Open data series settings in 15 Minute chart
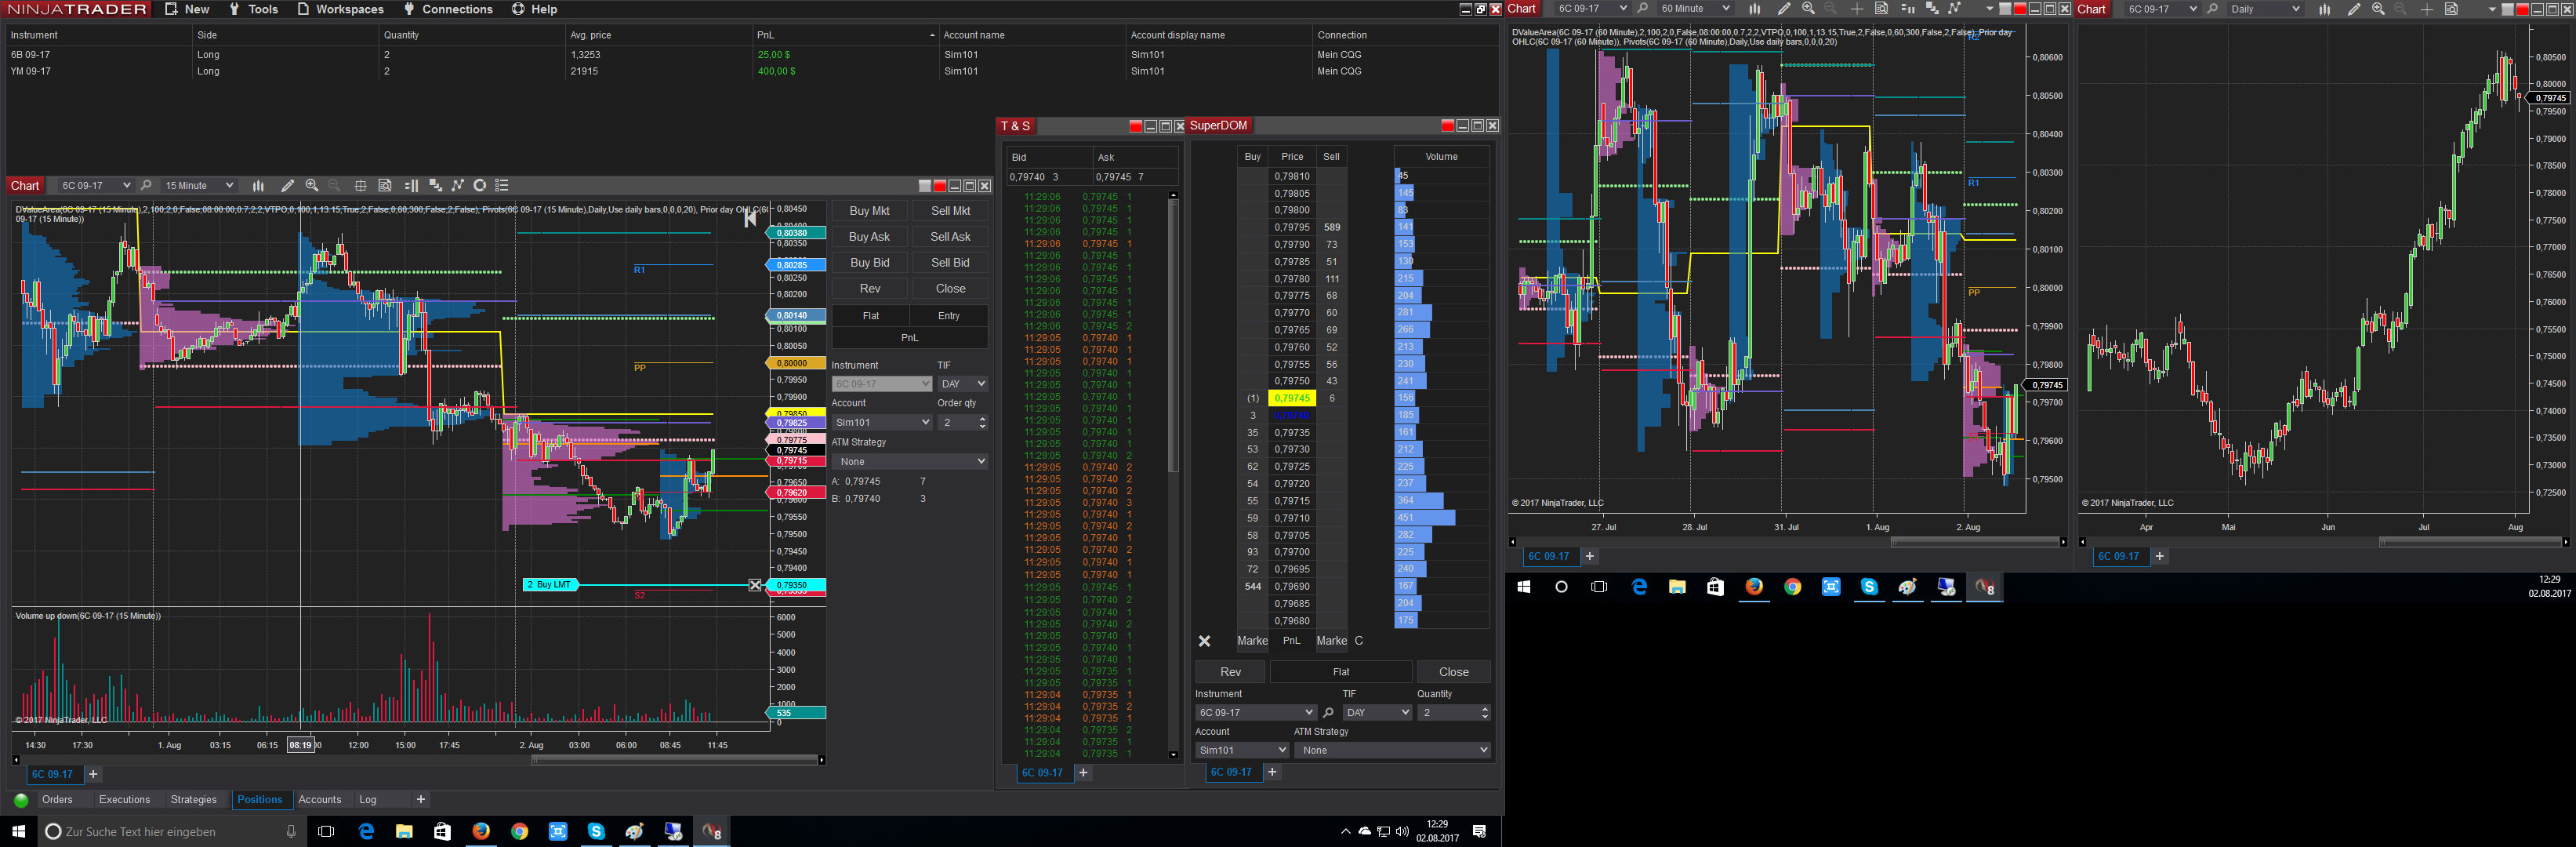 click(435, 186)
